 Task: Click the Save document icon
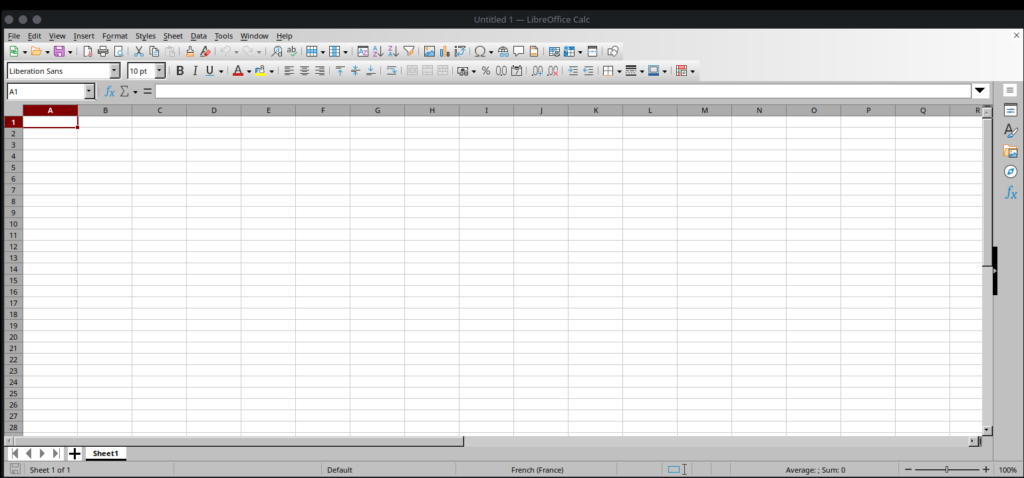59,51
